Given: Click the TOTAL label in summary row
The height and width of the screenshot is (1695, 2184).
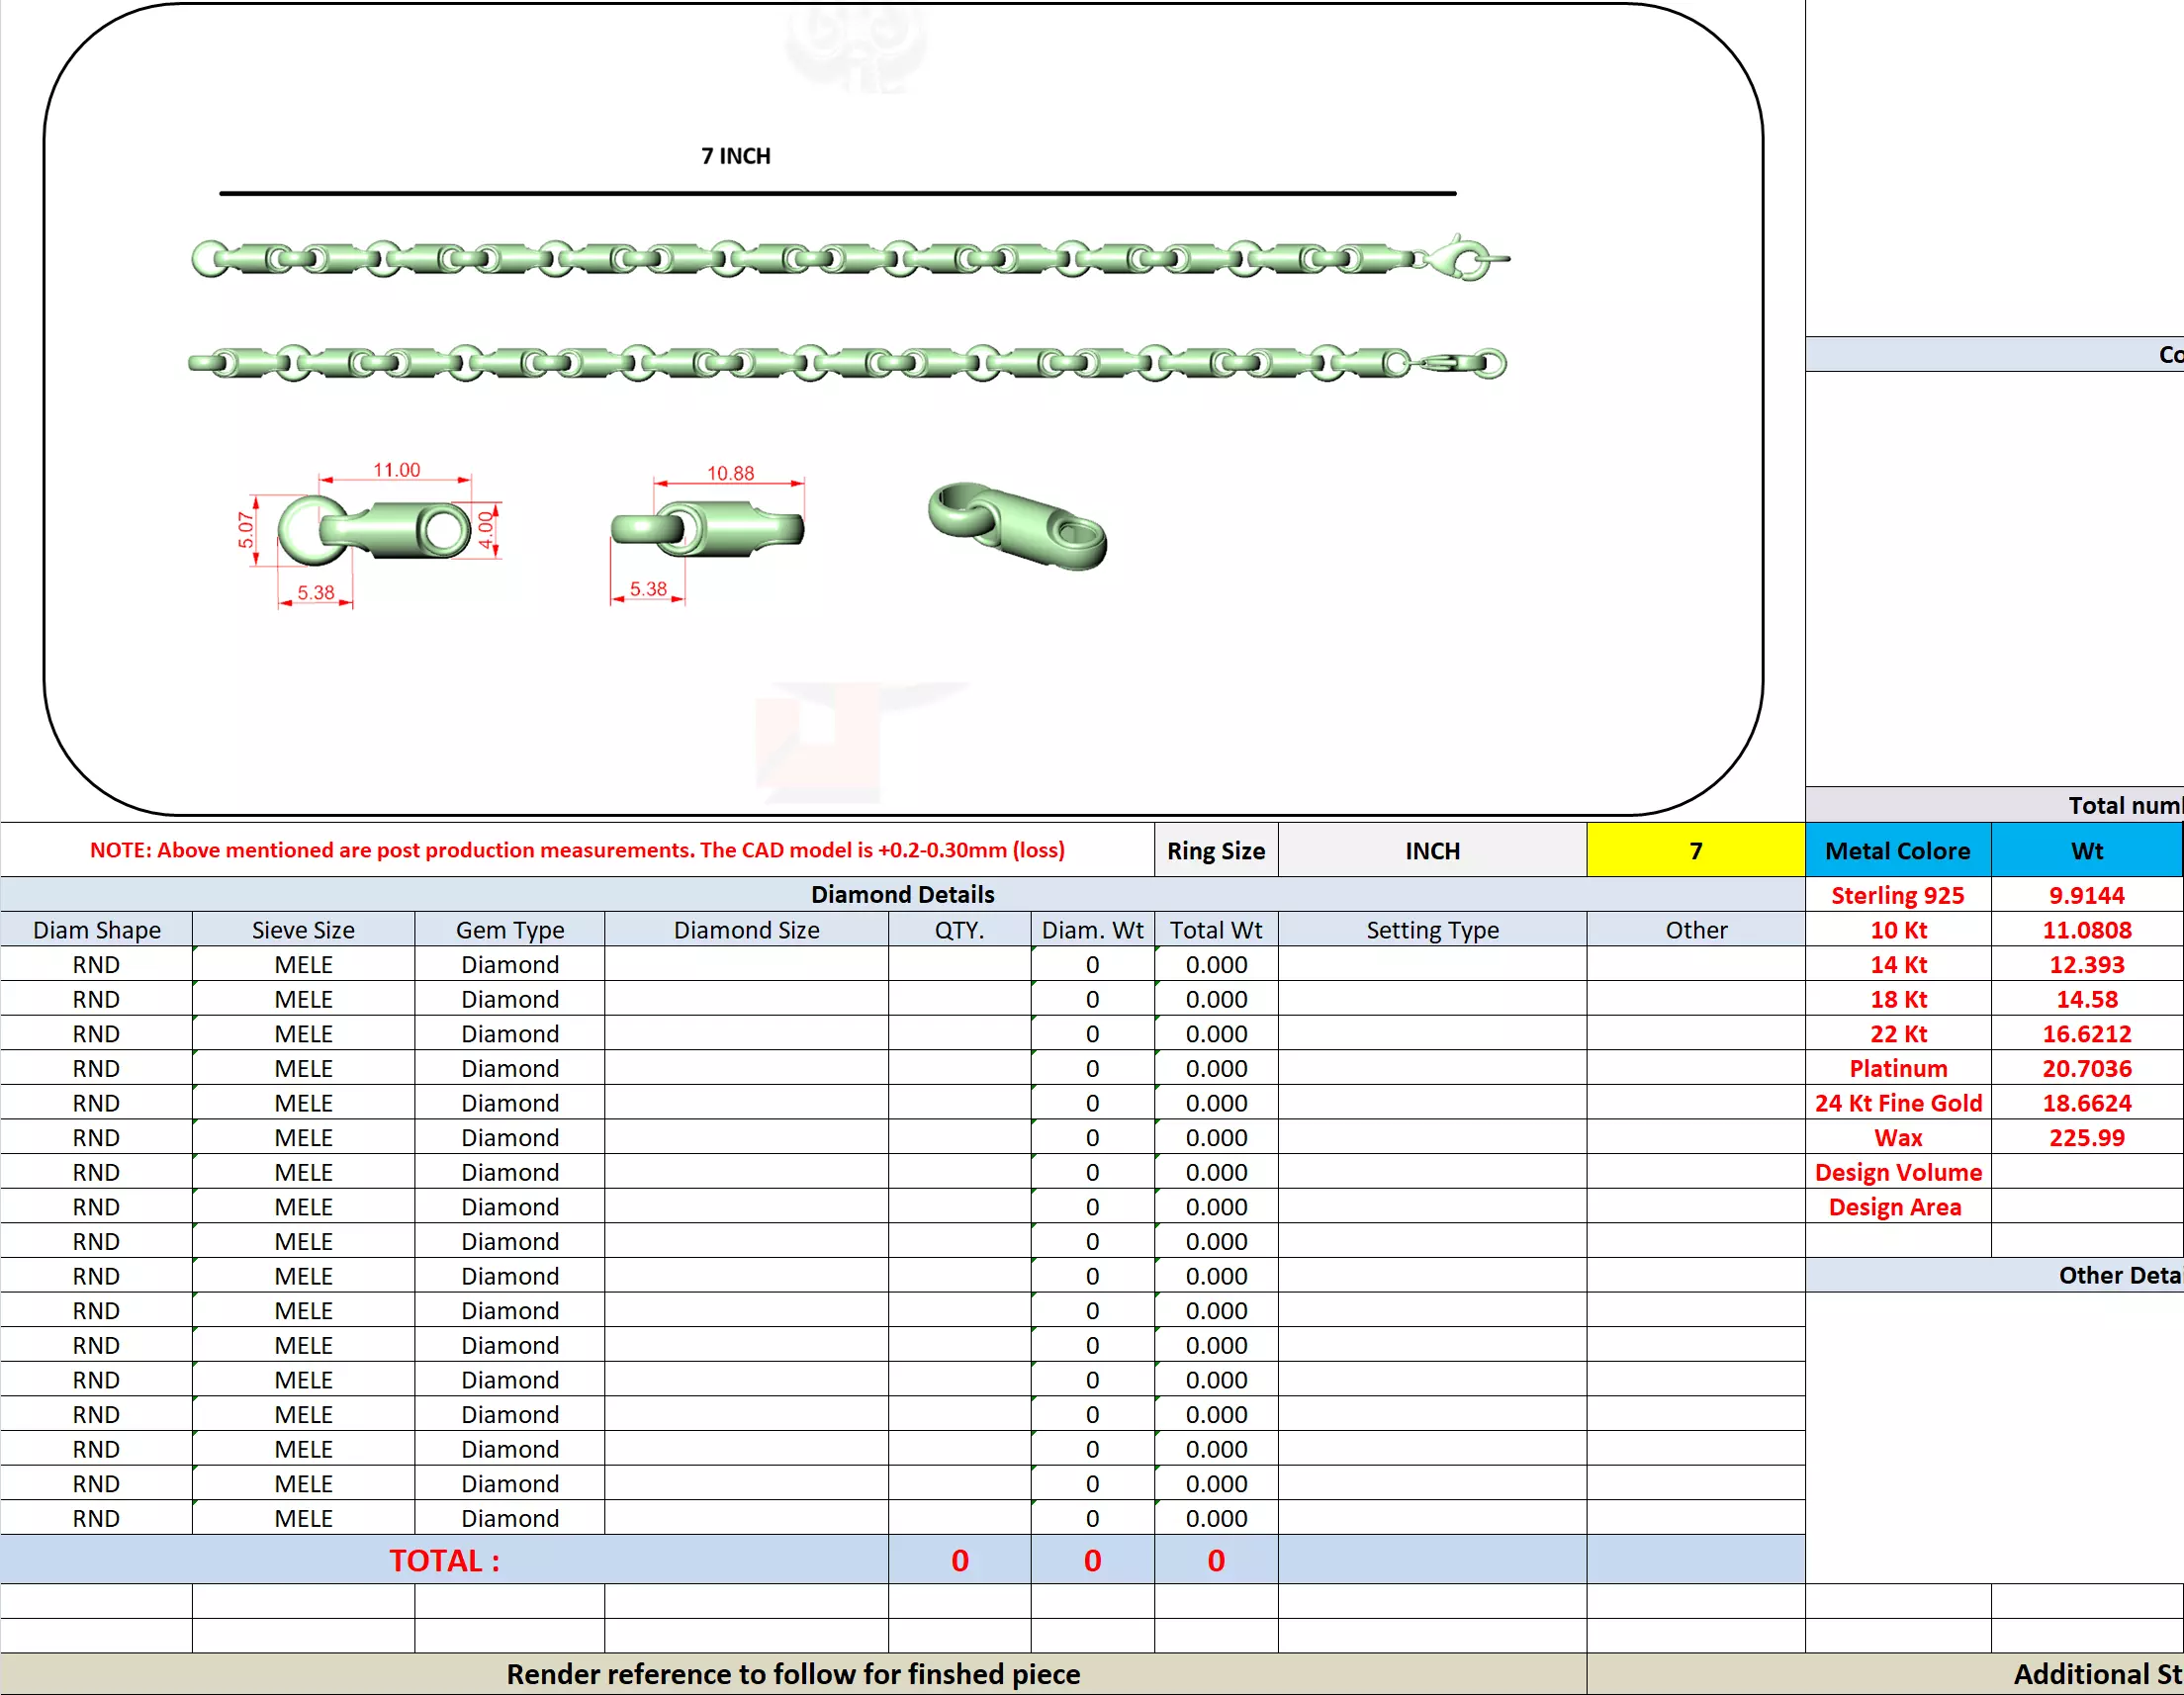Looking at the screenshot, I should 444,1560.
